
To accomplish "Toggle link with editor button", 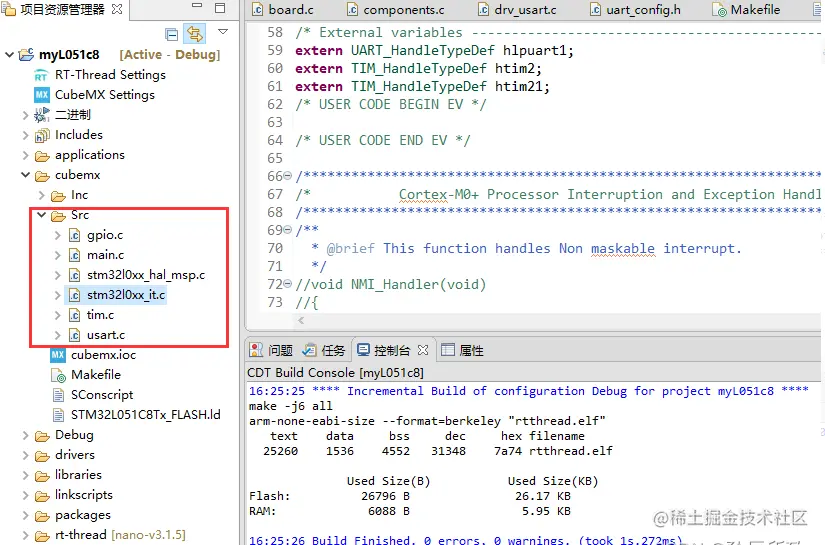I will 194,34.
